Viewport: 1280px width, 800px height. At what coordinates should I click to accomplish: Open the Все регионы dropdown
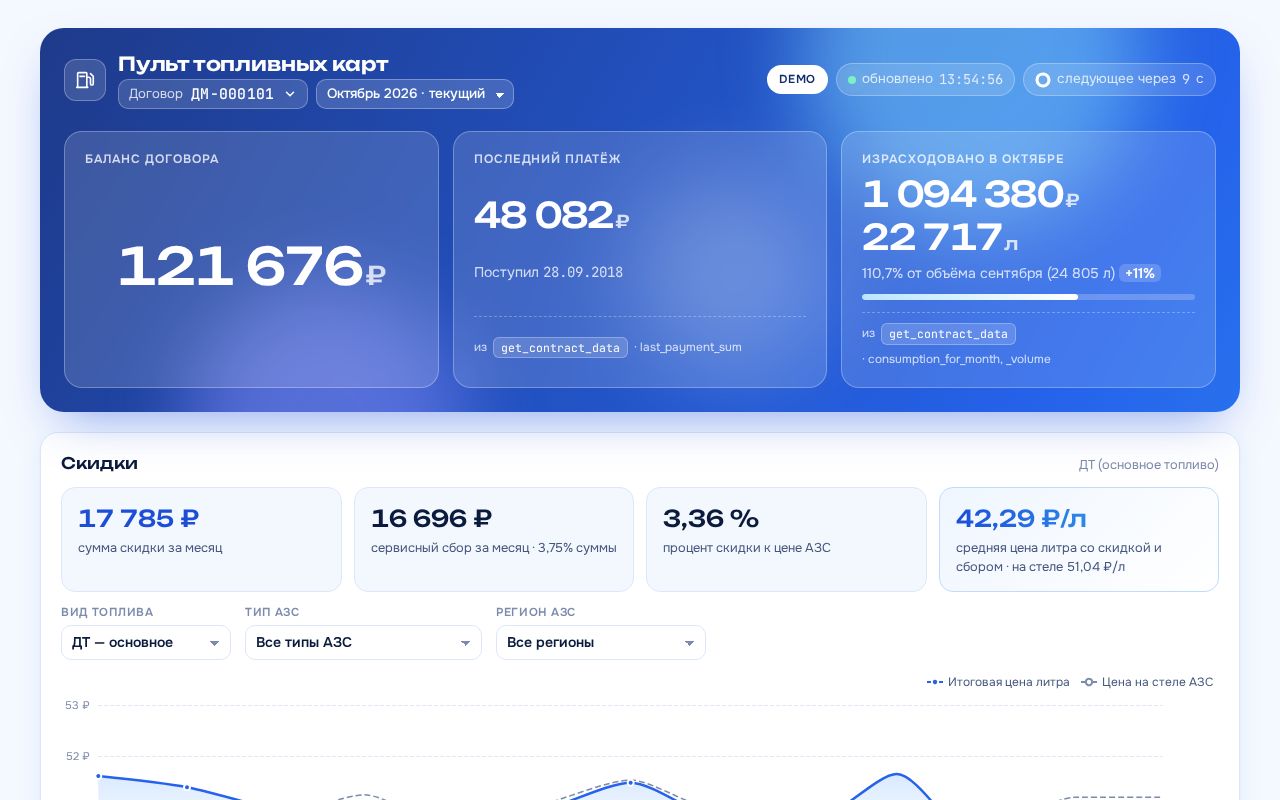tap(601, 642)
